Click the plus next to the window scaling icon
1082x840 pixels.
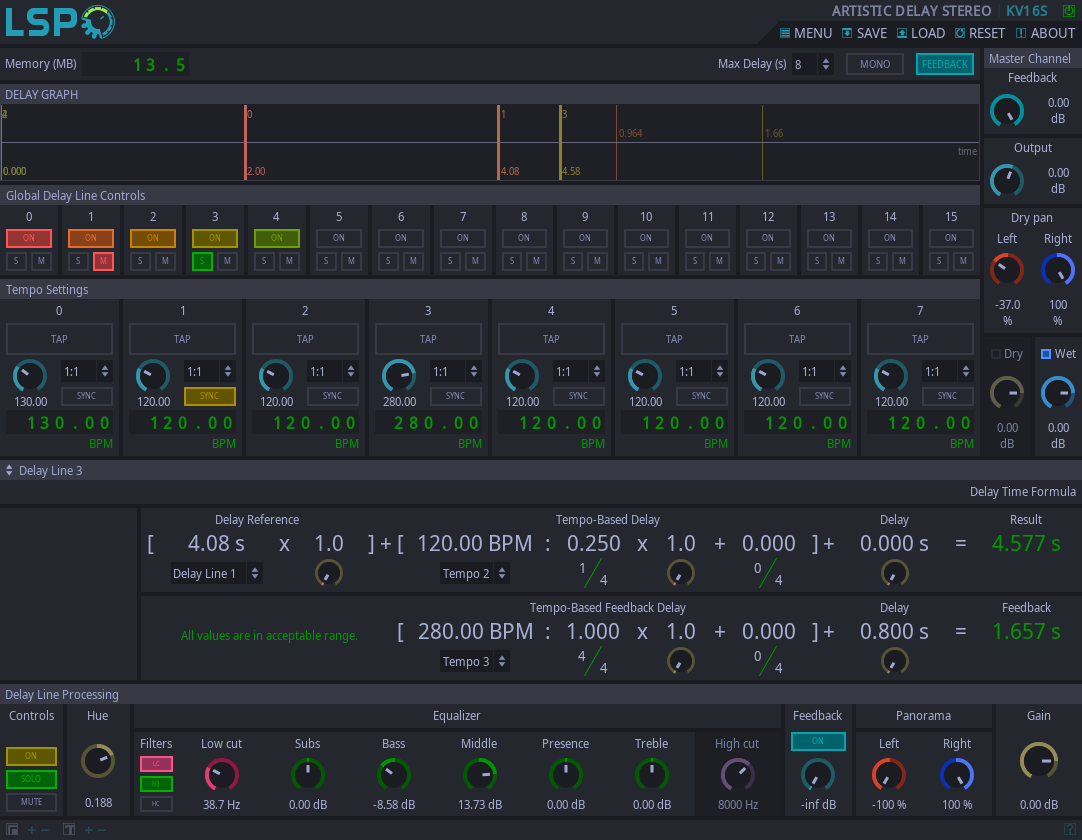pos(32,830)
